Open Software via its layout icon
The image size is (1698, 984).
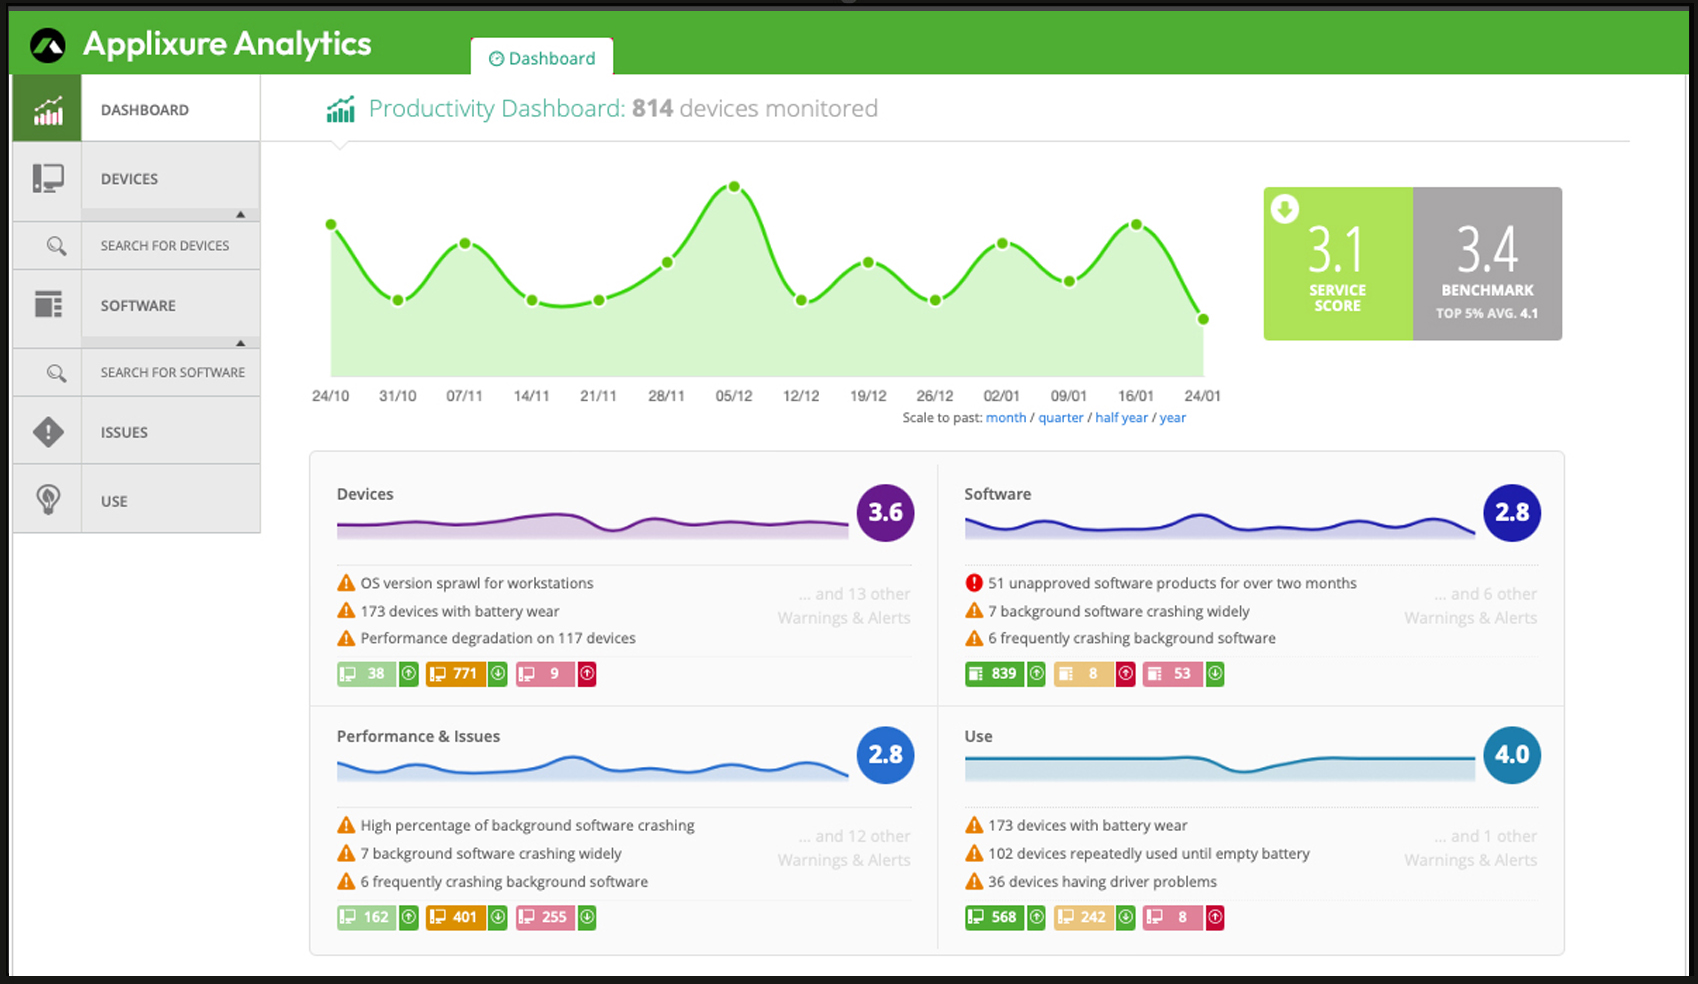46,305
